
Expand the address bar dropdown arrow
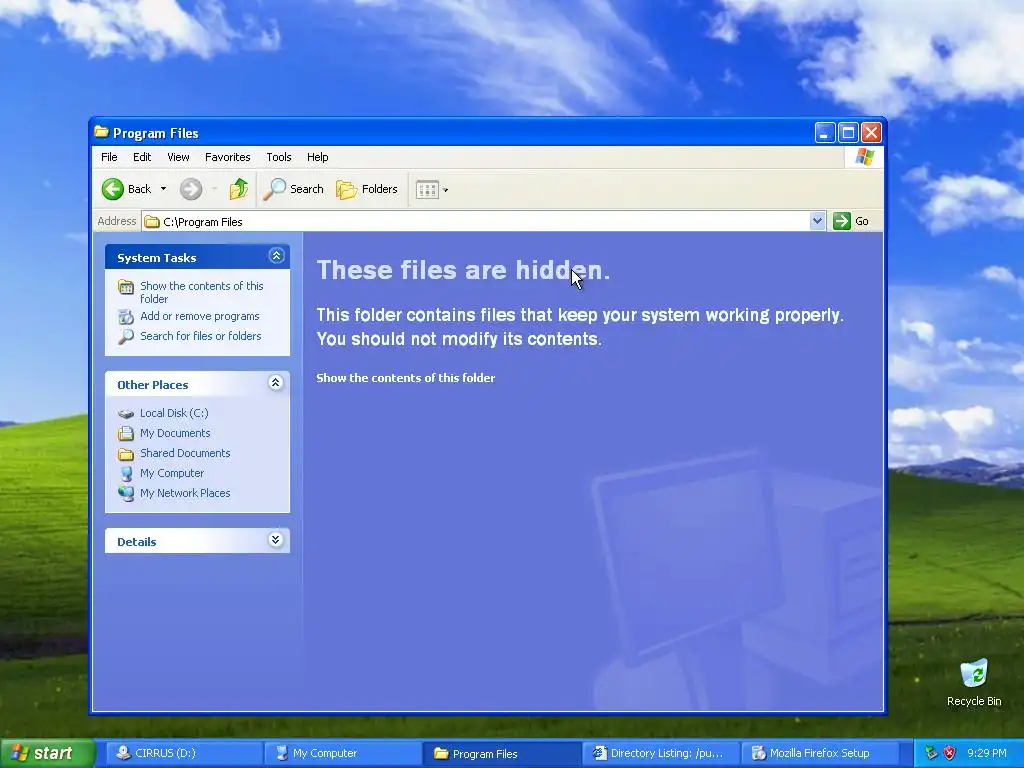pyautogui.click(x=817, y=221)
